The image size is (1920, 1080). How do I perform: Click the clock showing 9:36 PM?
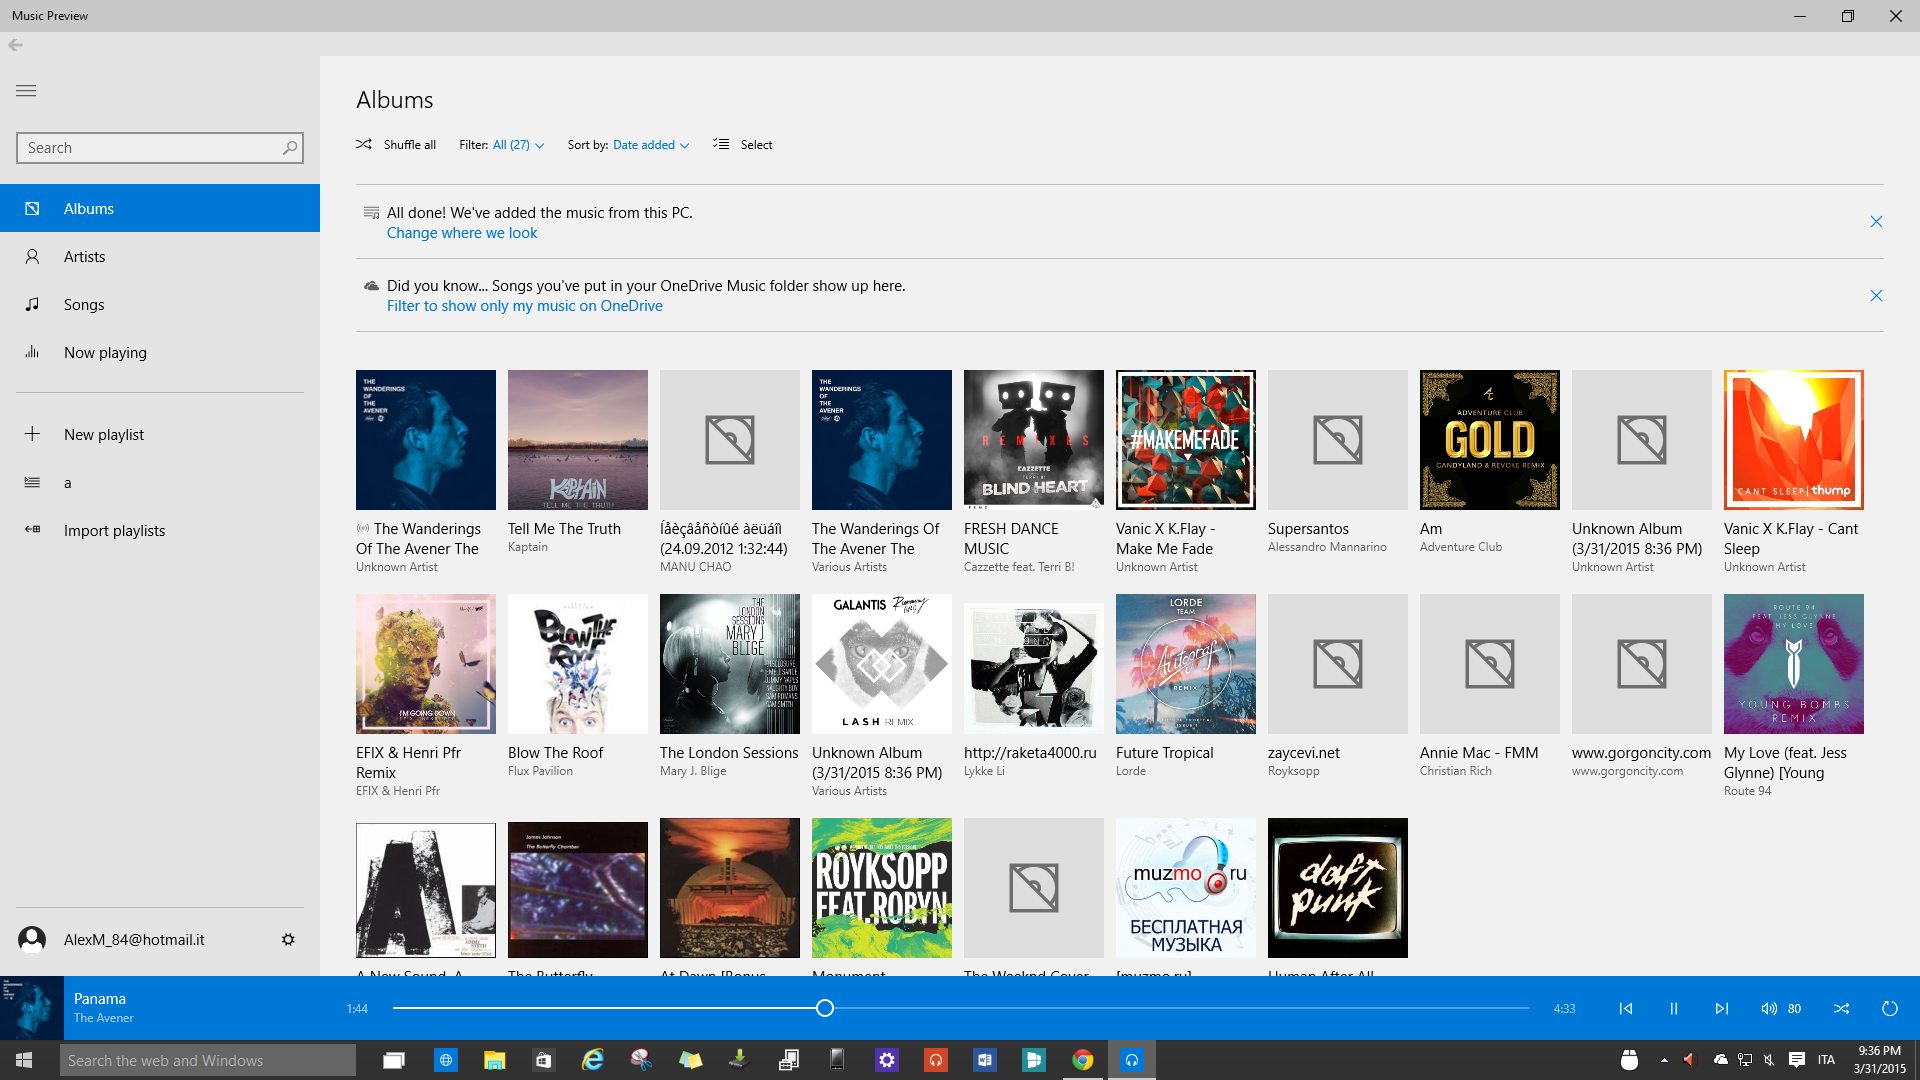[1879, 1051]
